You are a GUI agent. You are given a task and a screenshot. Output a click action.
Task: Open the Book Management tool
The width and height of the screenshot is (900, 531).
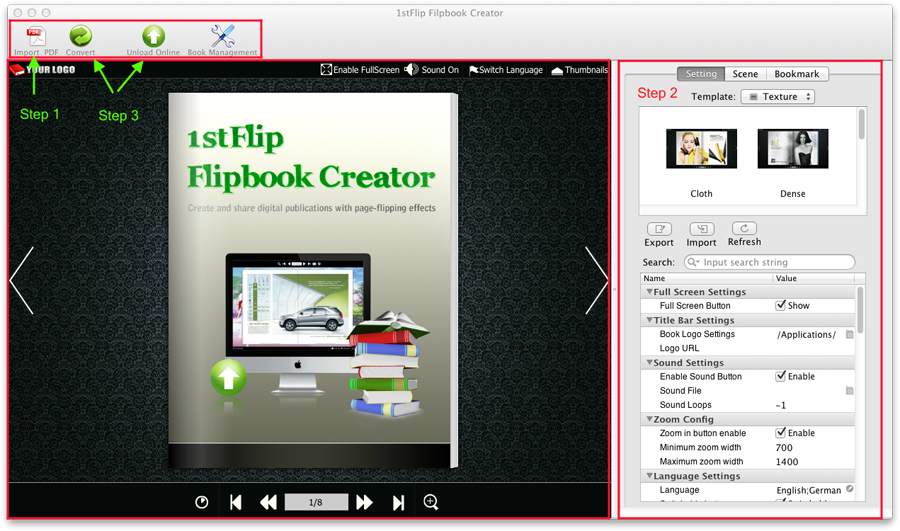(222, 36)
